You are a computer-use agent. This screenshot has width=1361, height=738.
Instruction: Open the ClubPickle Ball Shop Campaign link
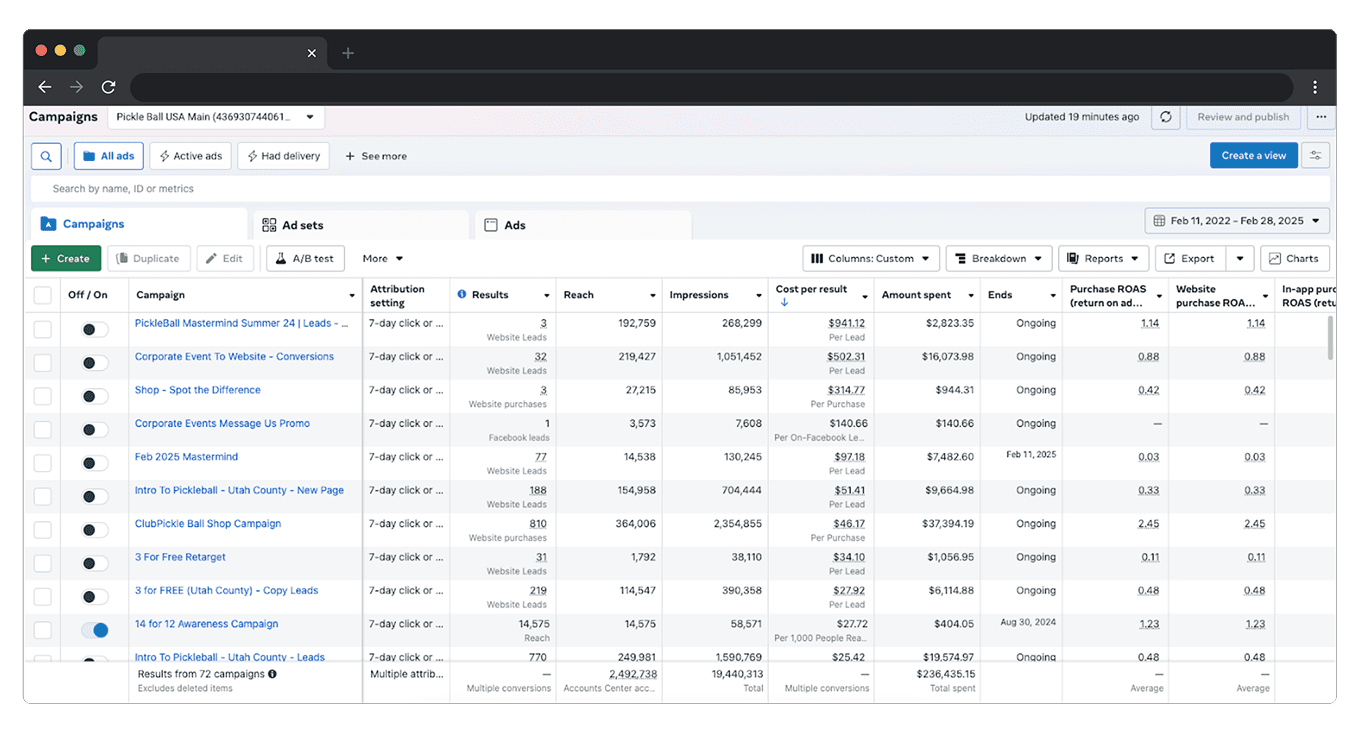pyautogui.click(x=208, y=524)
